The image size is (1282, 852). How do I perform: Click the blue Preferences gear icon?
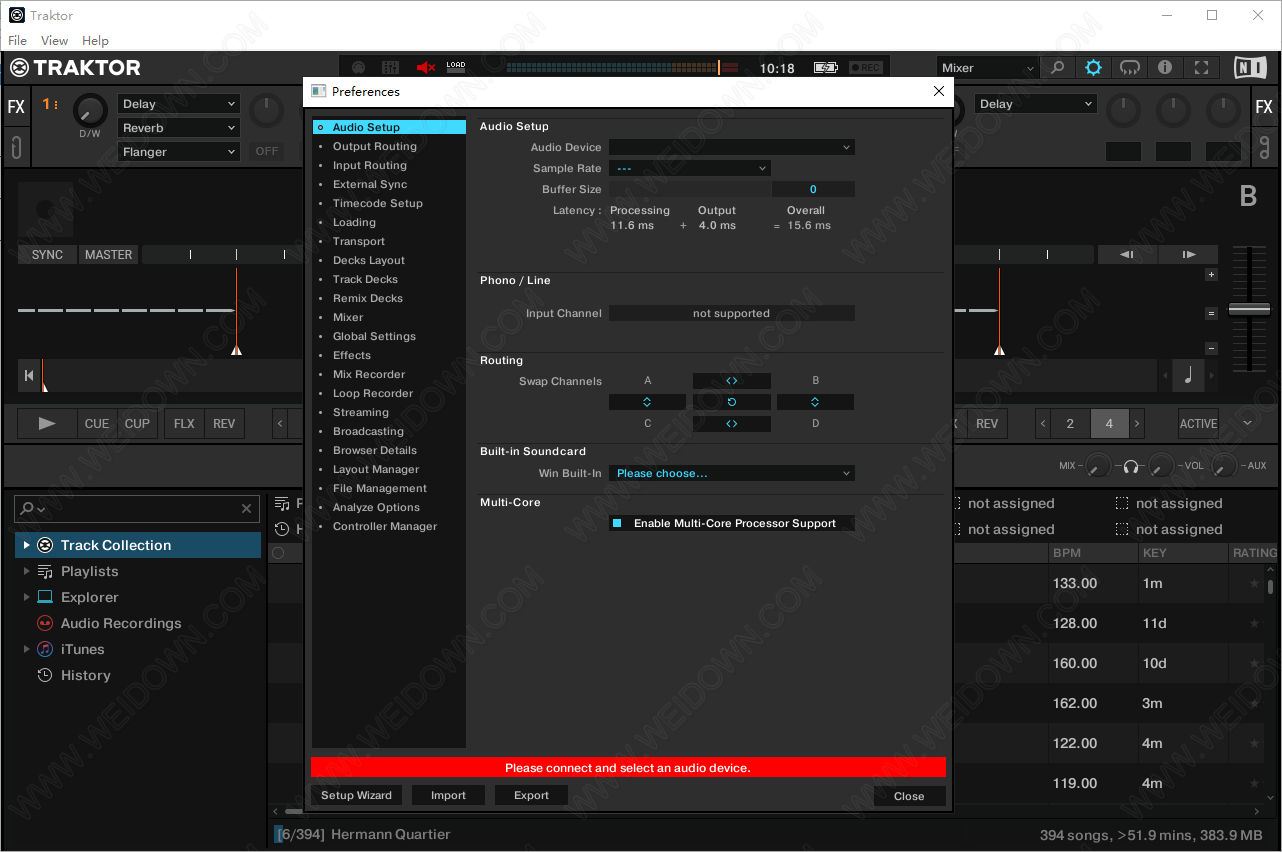point(1093,68)
